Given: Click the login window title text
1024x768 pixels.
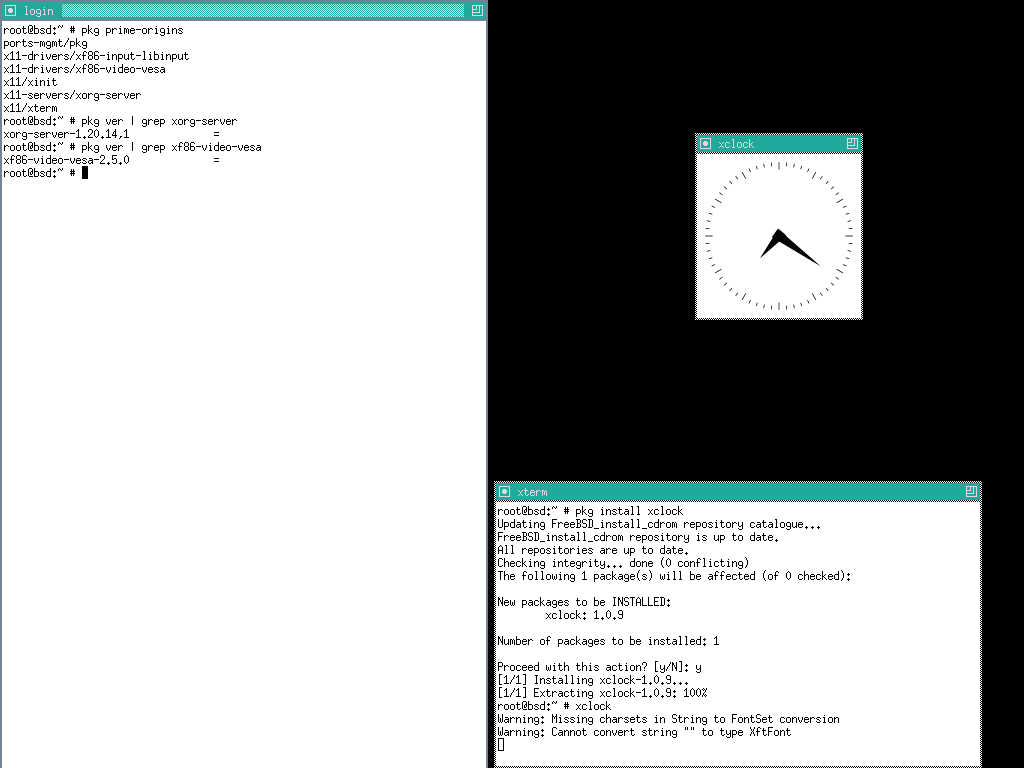Looking at the screenshot, I should (39, 11).
